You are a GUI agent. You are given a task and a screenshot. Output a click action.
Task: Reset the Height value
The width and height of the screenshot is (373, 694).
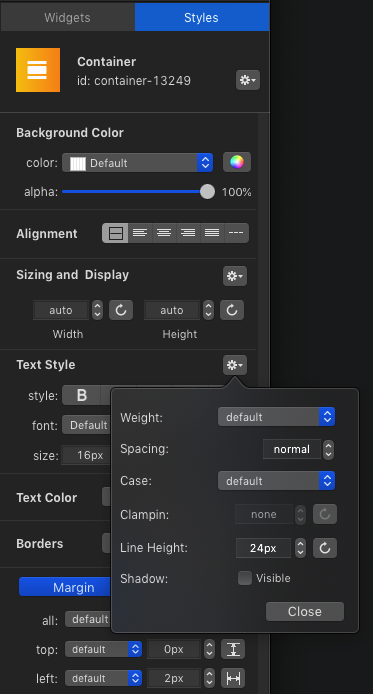(232, 310)
